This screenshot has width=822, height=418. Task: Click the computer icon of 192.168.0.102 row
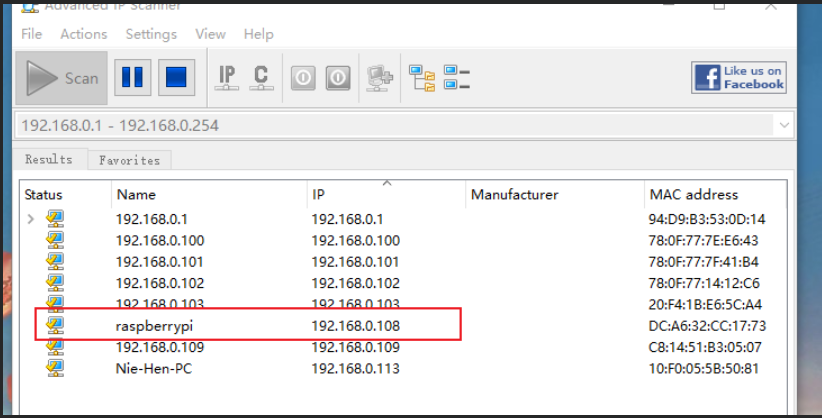click(55, 283)
